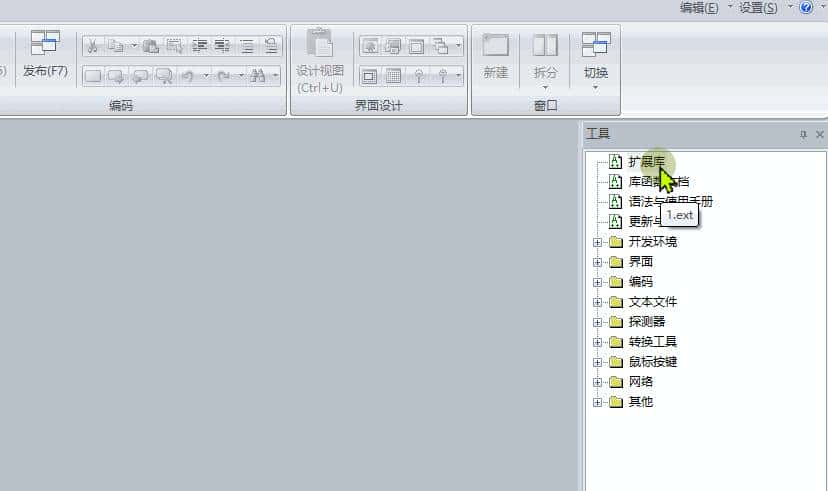Pin the 工具 panel with the pushpin icon
The image size is (828, 491).
pyautogui.click(x=803, y=135)
